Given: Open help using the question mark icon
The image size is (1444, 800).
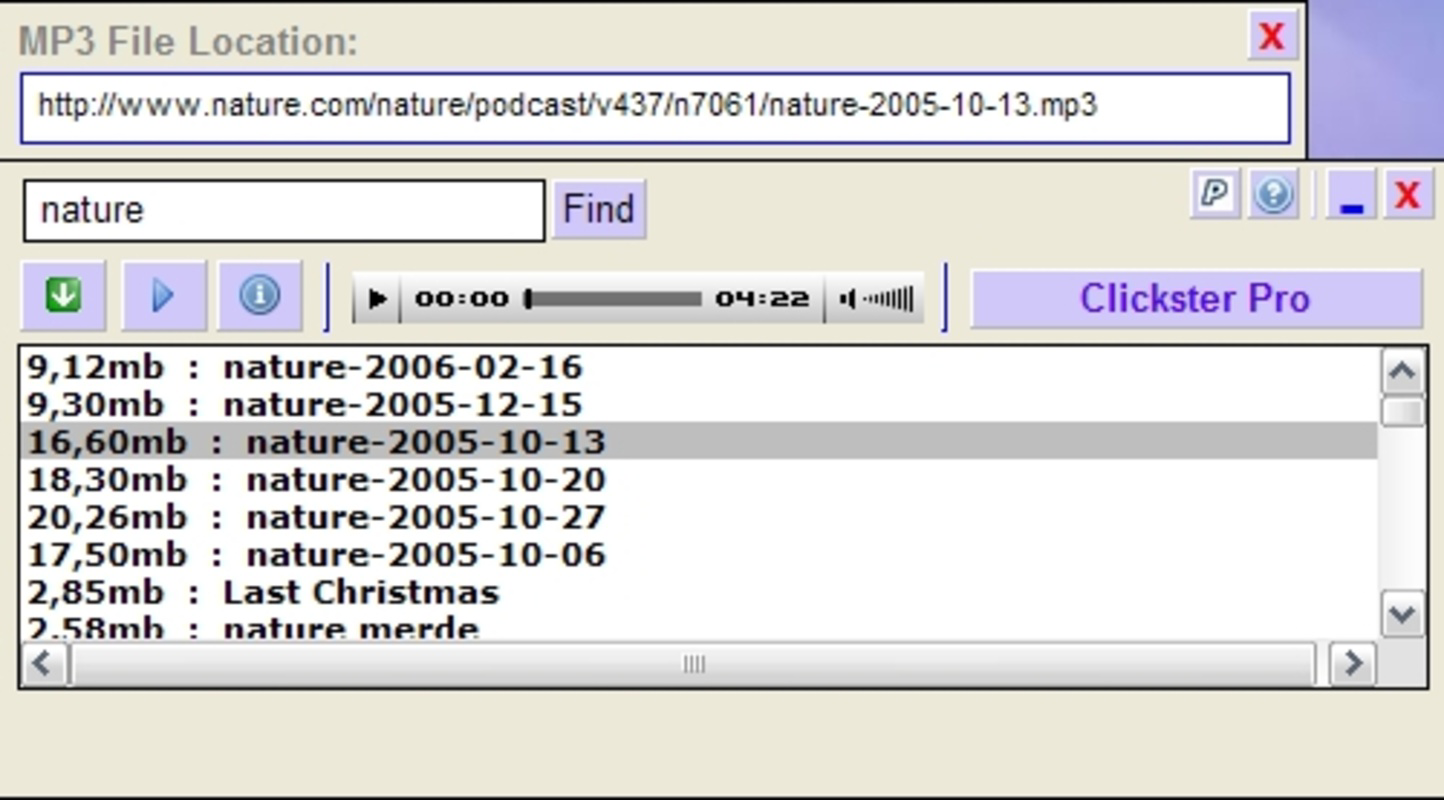Looking at the screenshot, I should [x=1272, y=195].
